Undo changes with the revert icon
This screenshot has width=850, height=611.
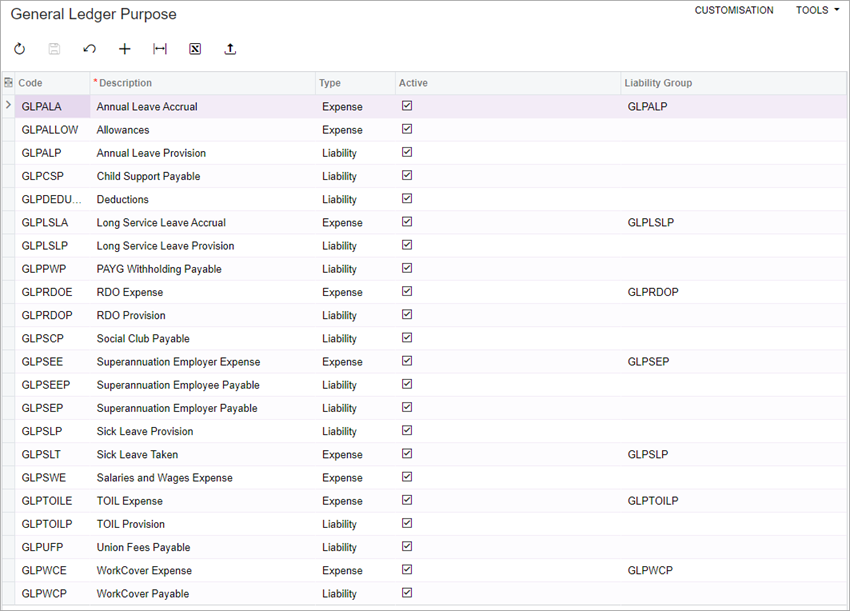pyautogui.click(x=89, y=48)
